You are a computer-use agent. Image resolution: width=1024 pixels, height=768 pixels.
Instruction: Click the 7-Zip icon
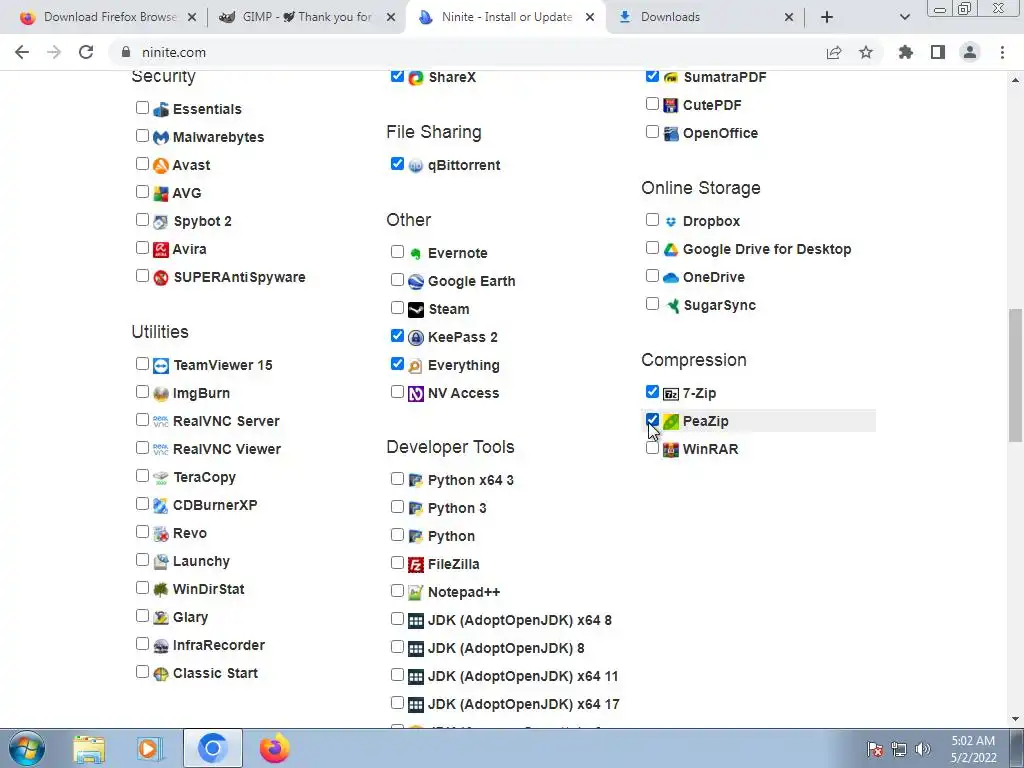671,394
